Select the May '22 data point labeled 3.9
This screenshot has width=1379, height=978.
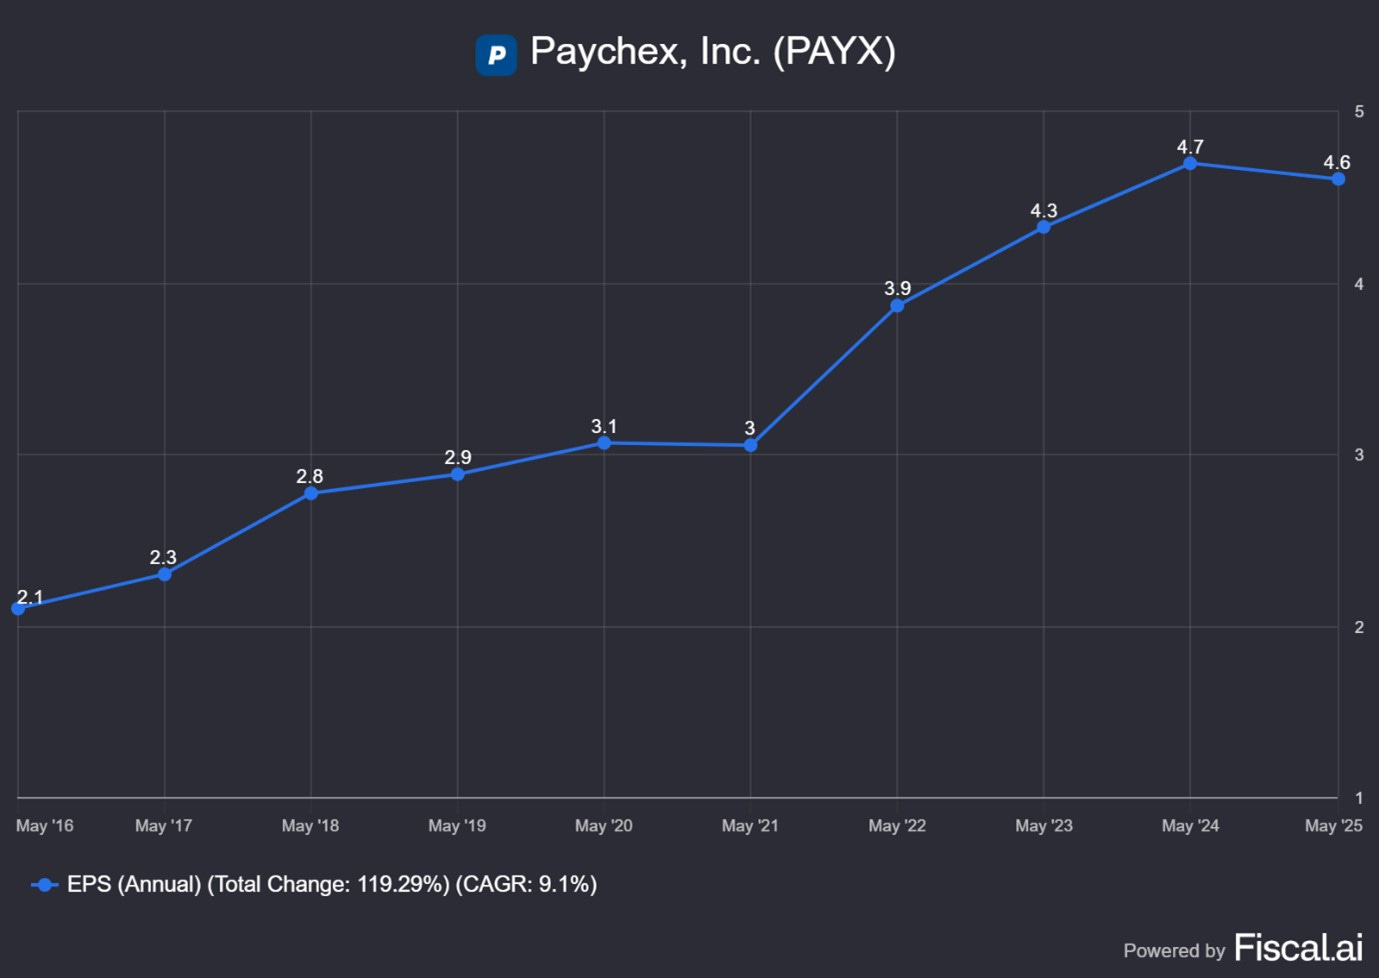[x=897, y=306]
